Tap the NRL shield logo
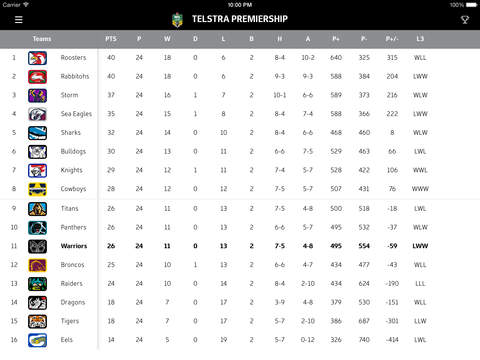480x360 pixels. coord(177,20)
